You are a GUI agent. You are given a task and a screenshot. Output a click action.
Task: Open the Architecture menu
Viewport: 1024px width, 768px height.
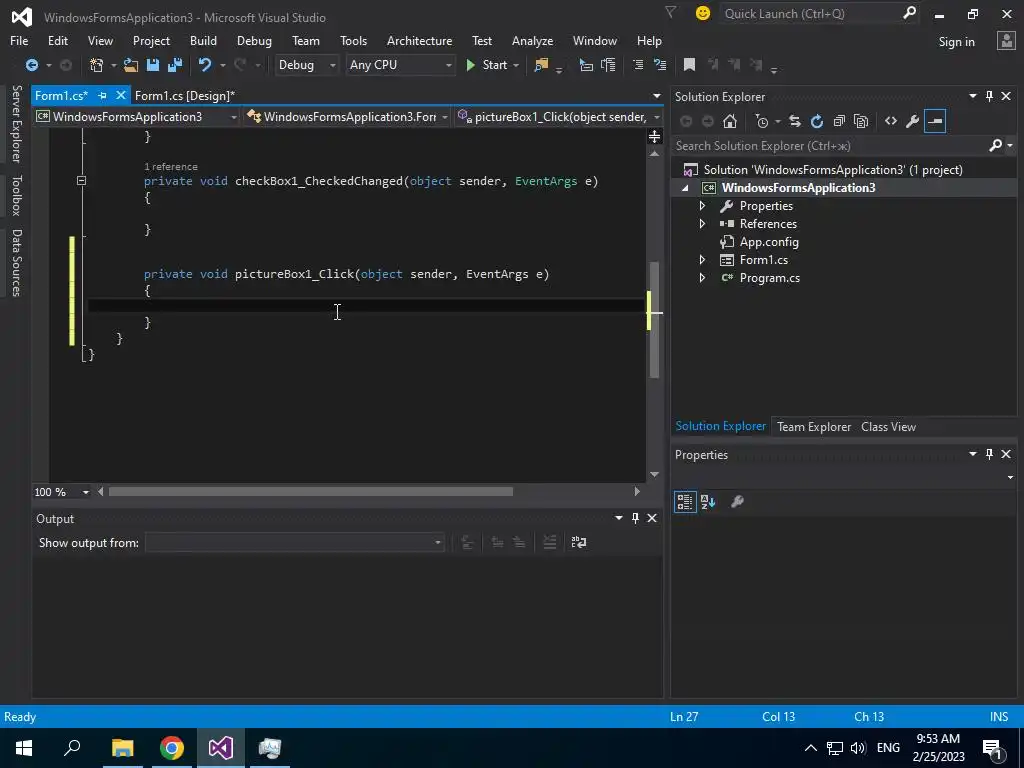pos(419,40)
